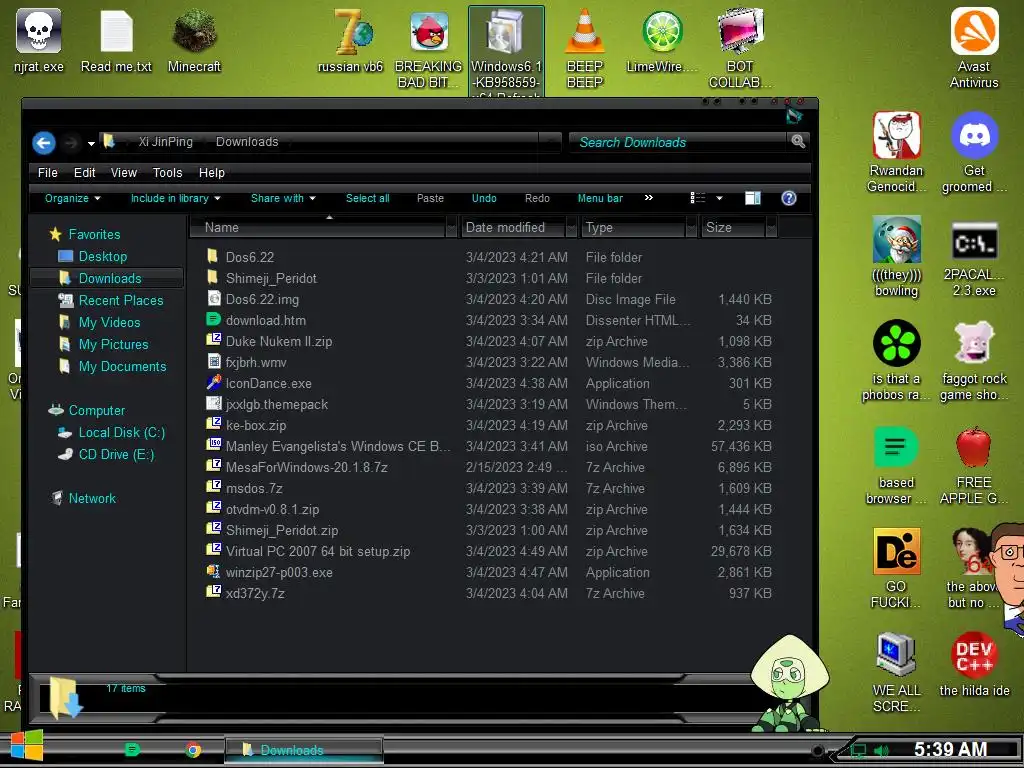Launch the green ICQ flower desktop icon
This screenshot has height=768, width=1024.
click(896, 361)
